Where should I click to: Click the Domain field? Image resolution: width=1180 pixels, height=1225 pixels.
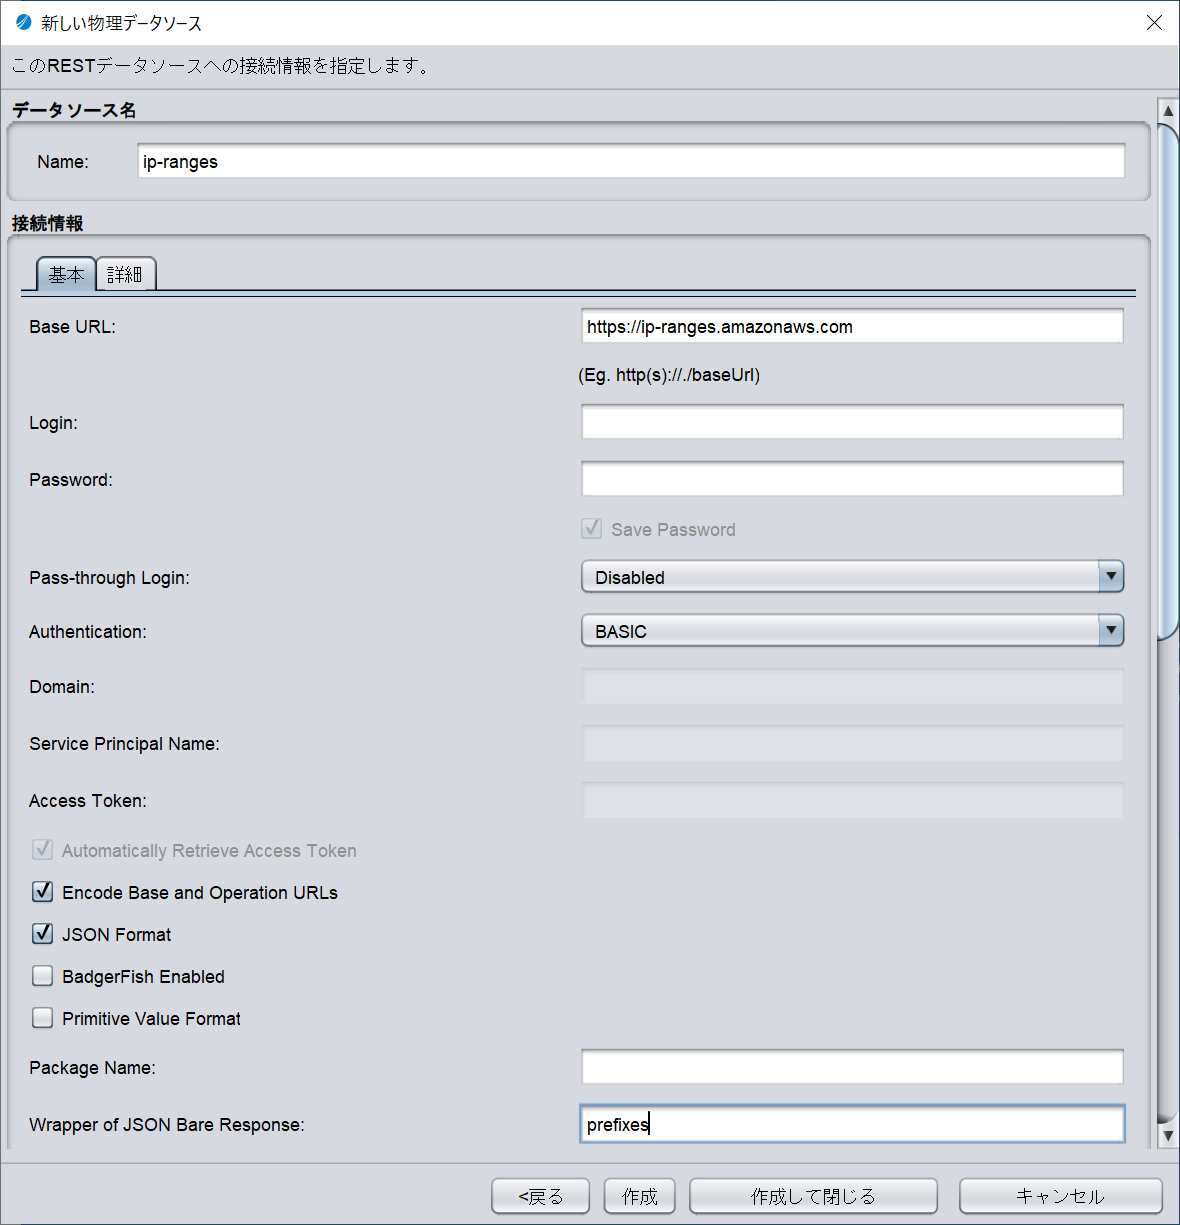pos(852,686)
